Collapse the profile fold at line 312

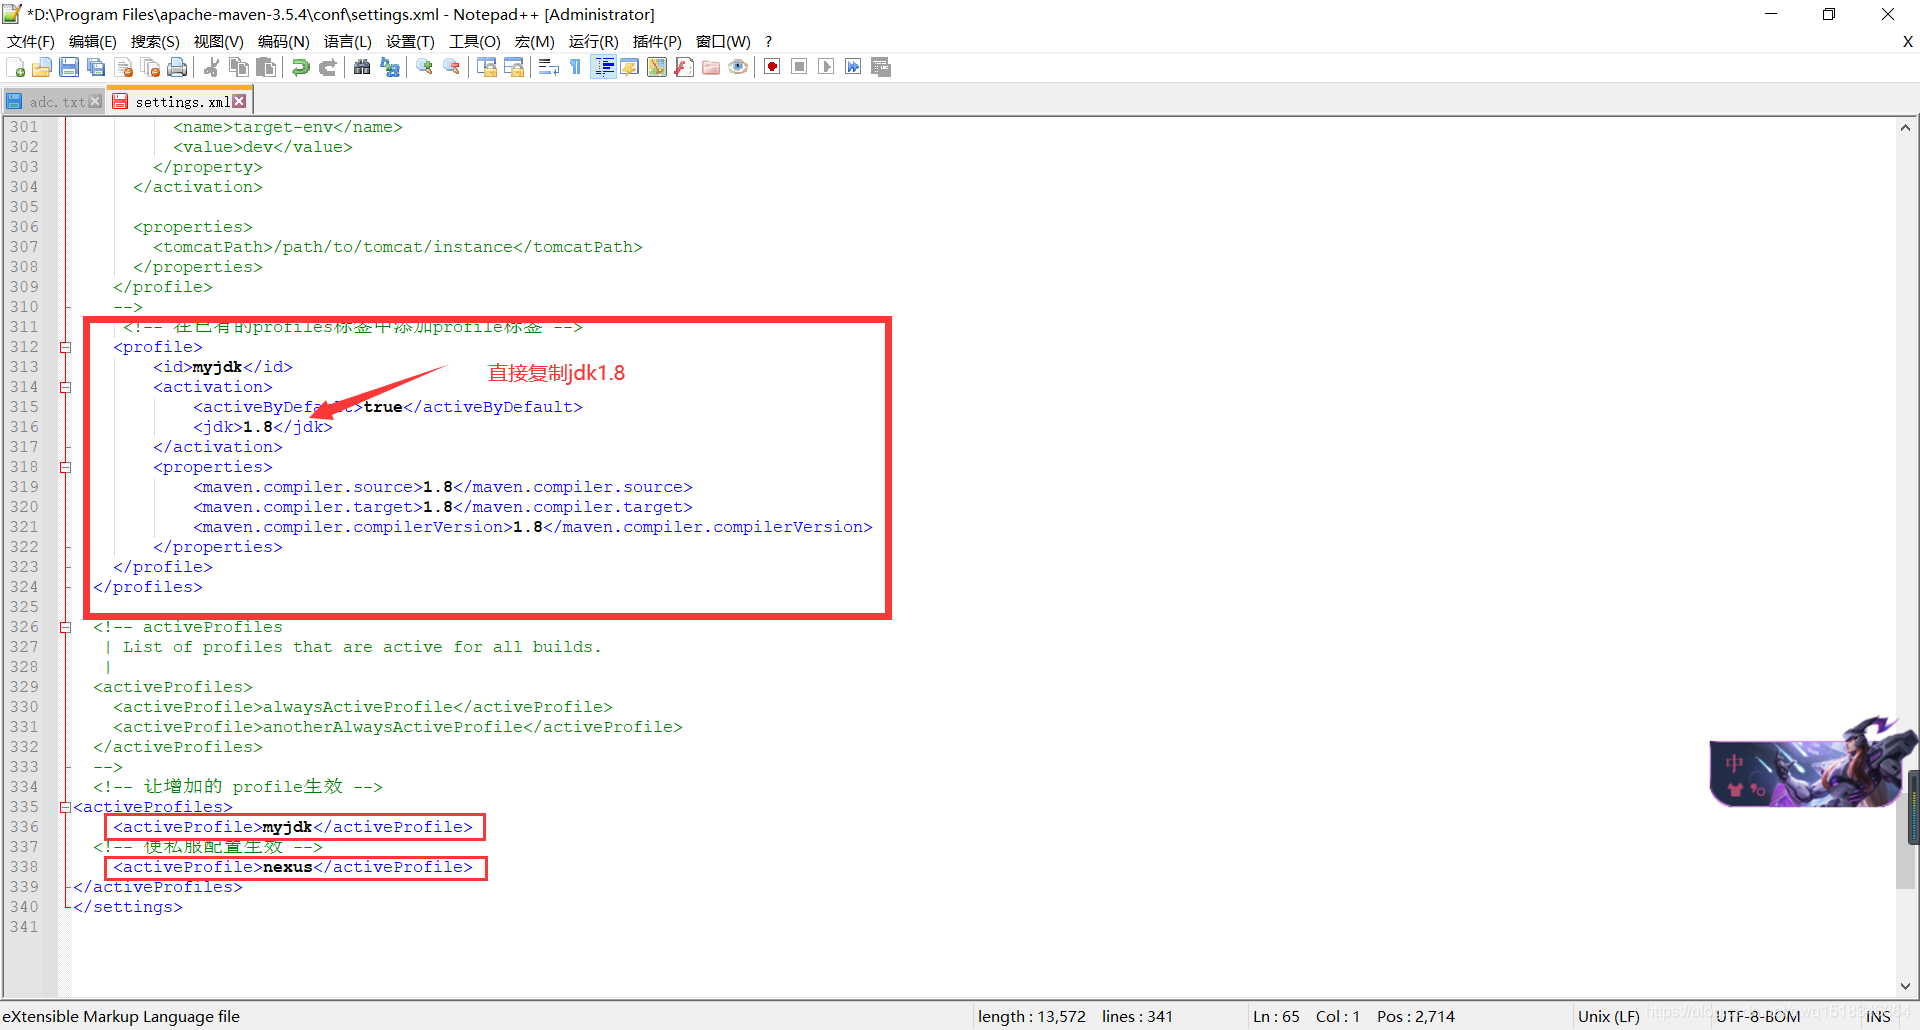(x=66, y=347)
